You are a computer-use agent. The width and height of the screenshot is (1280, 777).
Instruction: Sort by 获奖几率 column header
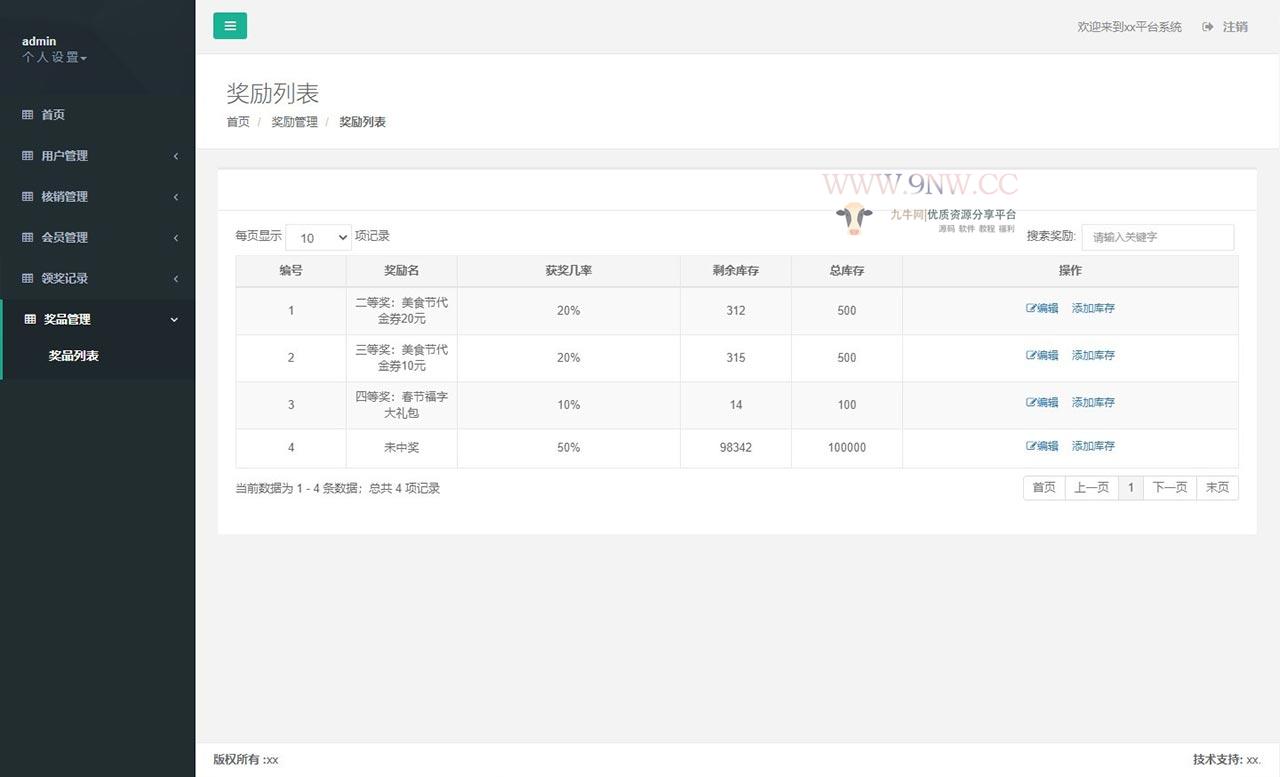tap(568, 271)
